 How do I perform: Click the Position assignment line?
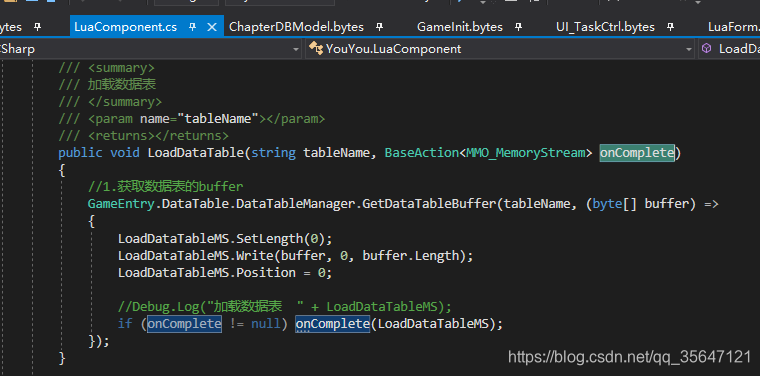[225, 272]
